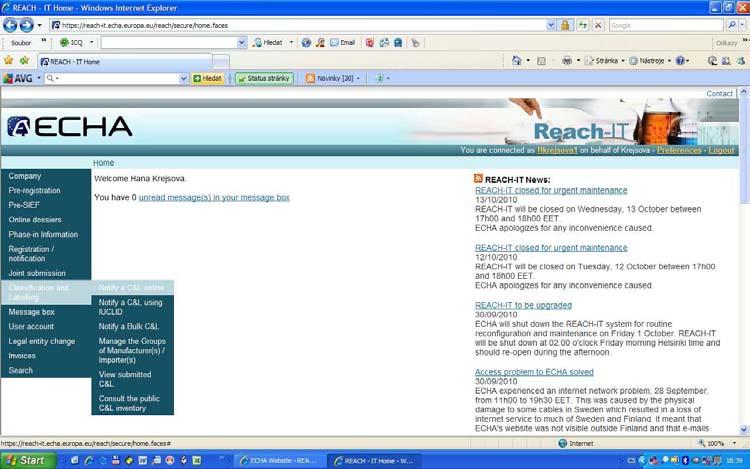
Task: Click the Contact link at top right
Action: click(x=719, y=94)
